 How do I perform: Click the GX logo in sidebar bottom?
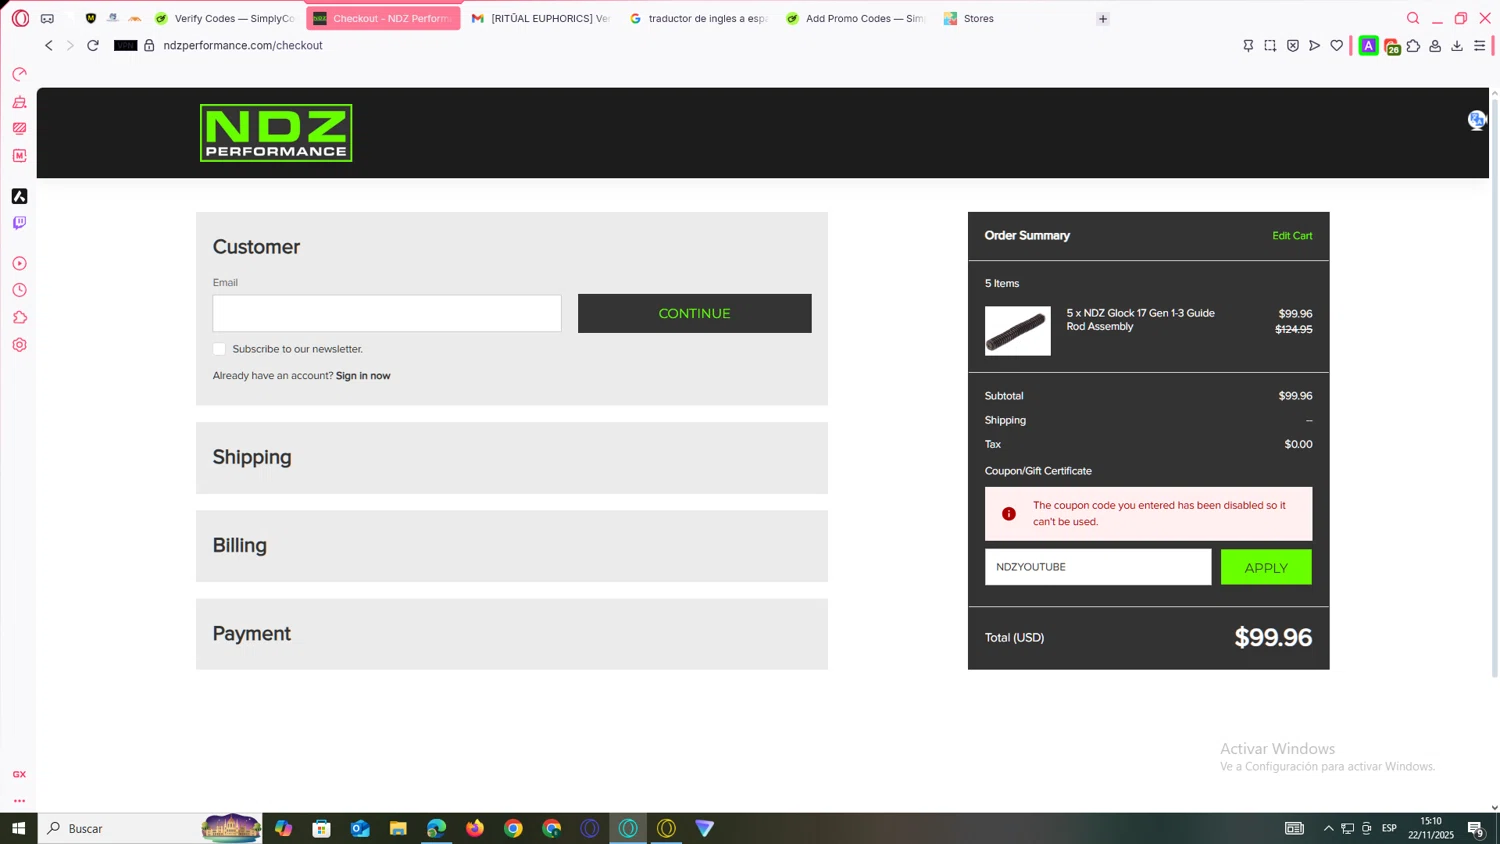click(19, 775)
